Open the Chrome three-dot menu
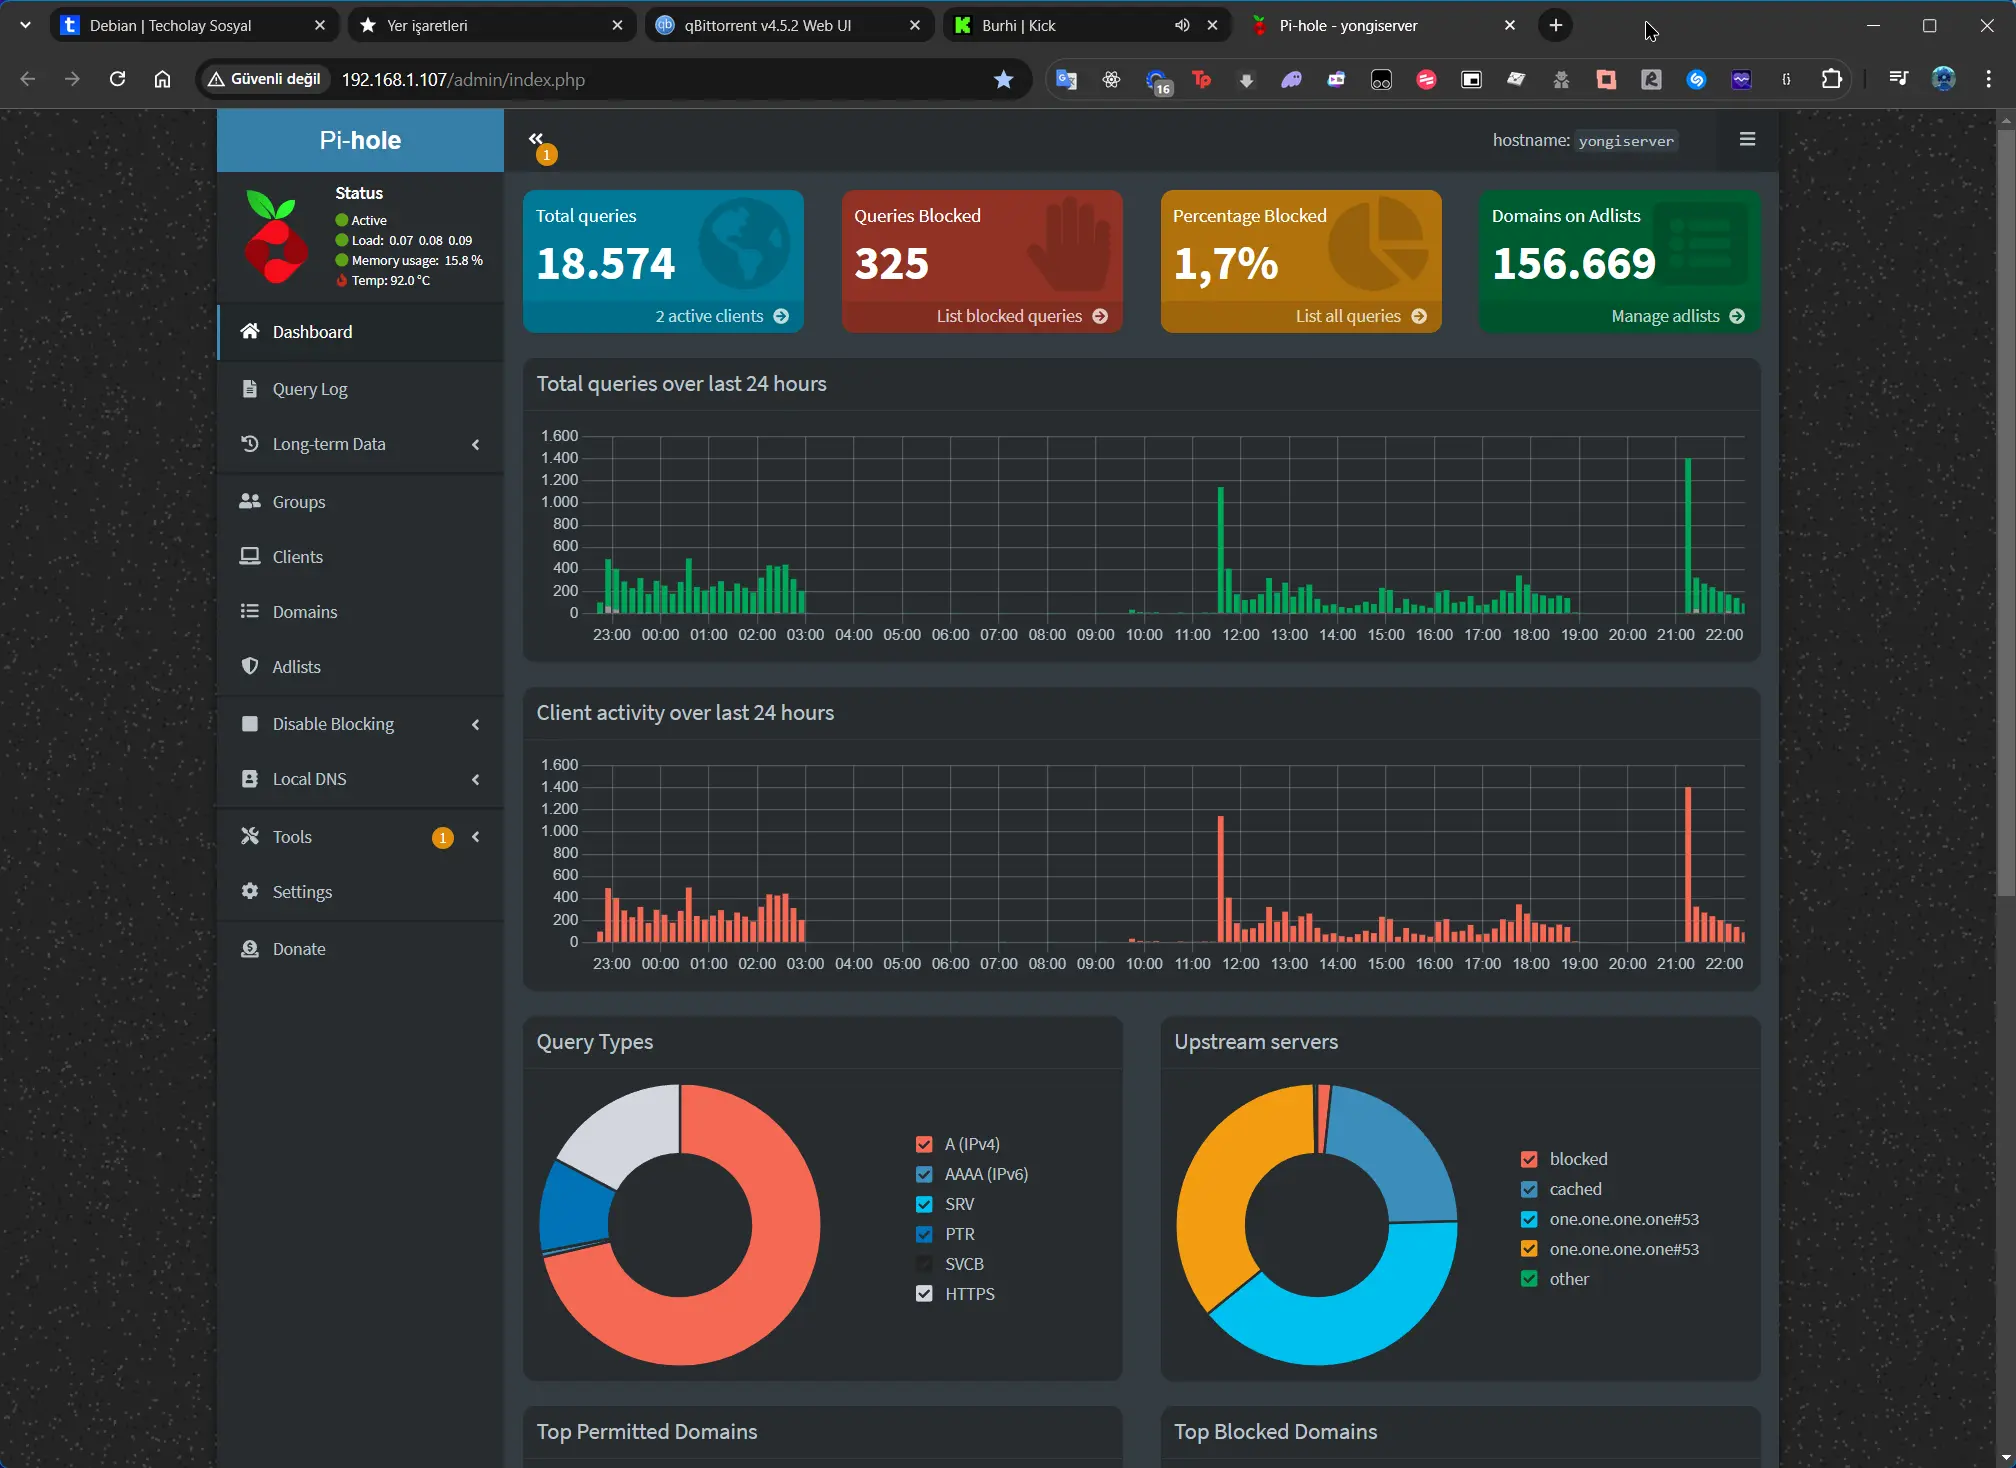Screen dimensions: 2016x1468 coord(1988,79)
